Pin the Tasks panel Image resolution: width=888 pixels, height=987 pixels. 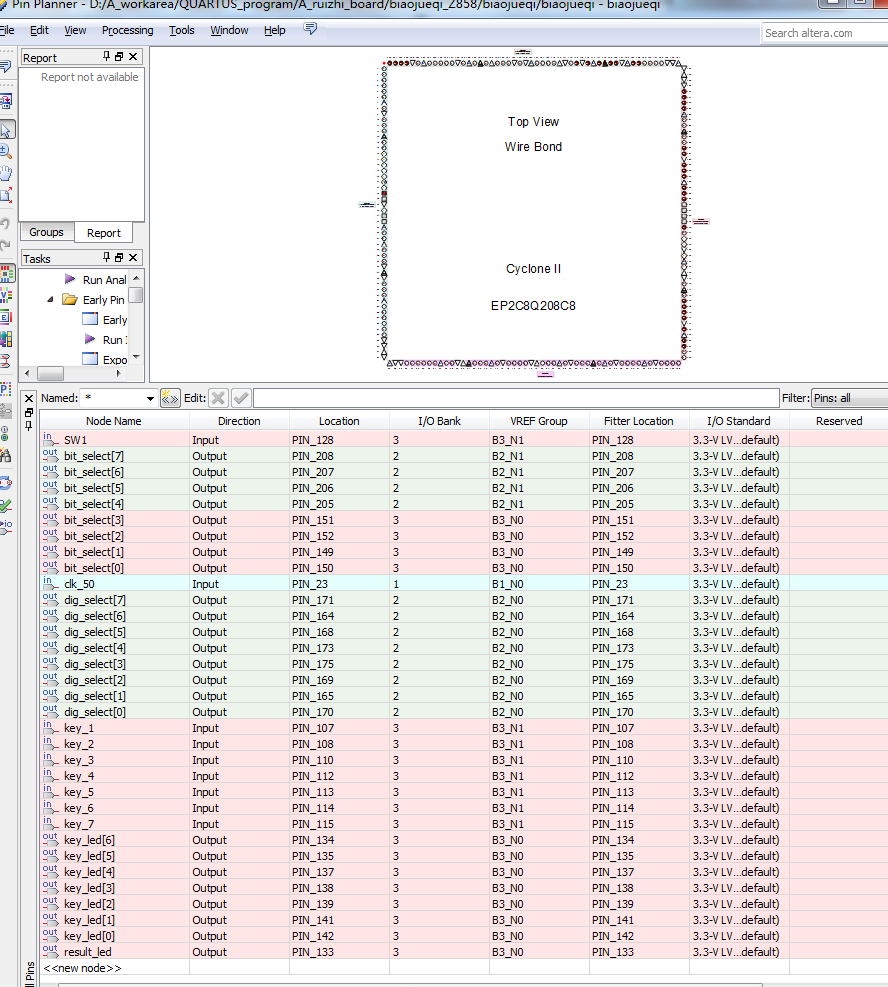[106, 257]
